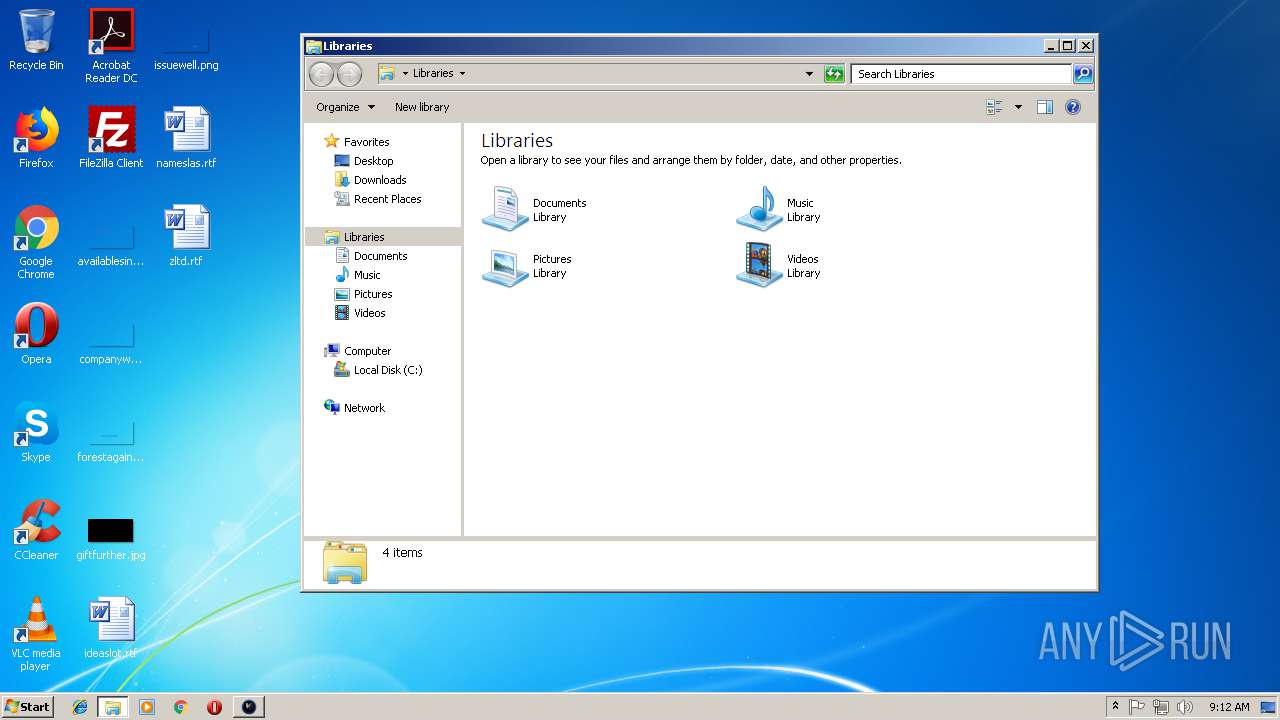The image size is (1280, 720).
Task: Open Action Center flag tray icon
Action: 1137,707
